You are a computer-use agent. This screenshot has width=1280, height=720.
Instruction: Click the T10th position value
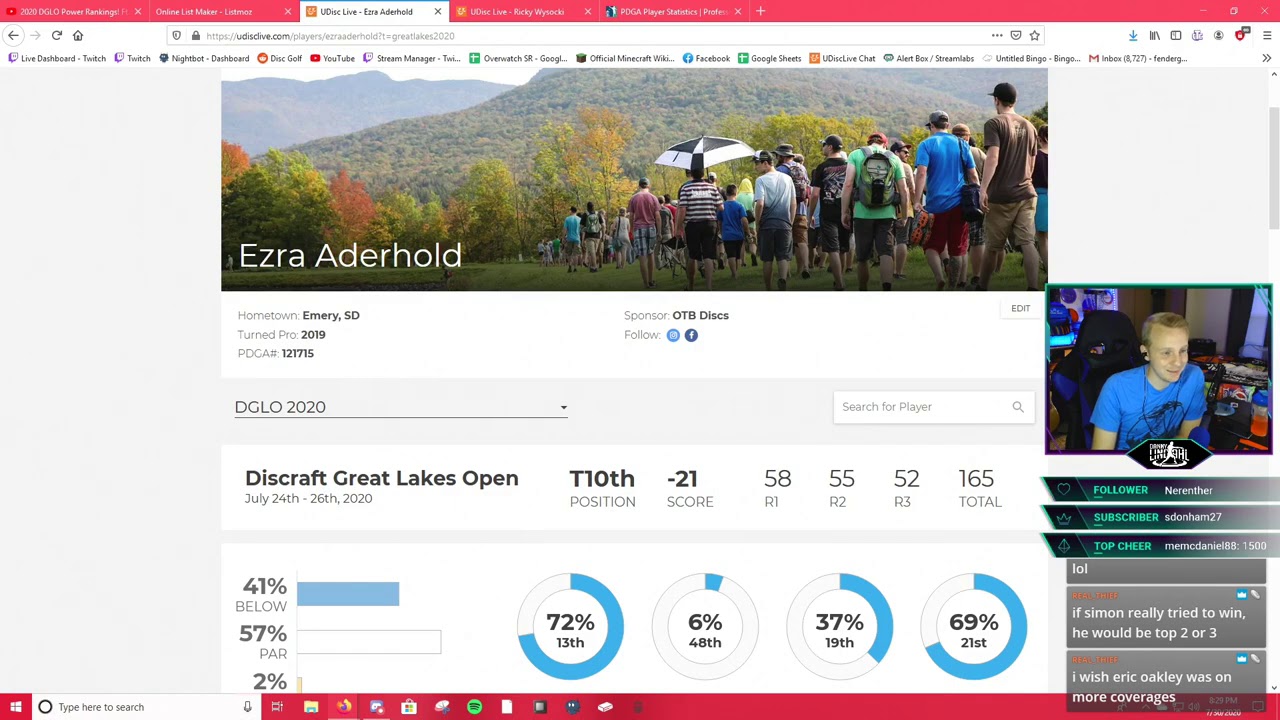click(x=602, y=479)
